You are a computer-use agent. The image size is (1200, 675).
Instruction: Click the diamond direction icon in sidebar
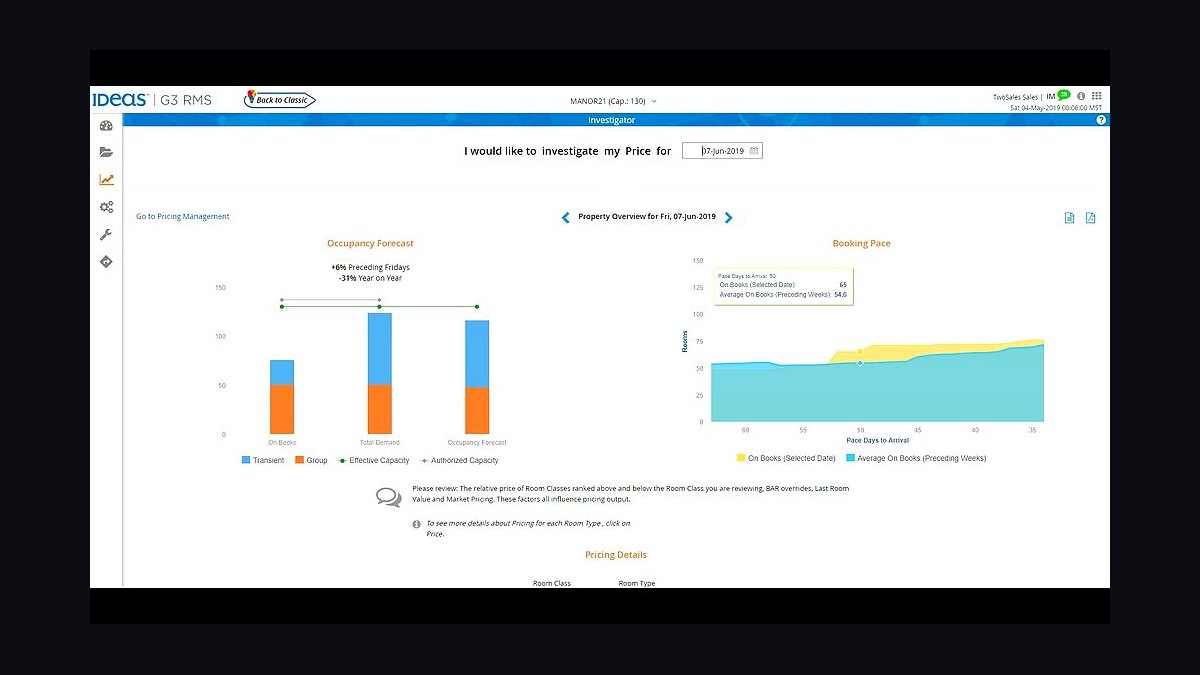click(x=106, y=262)
